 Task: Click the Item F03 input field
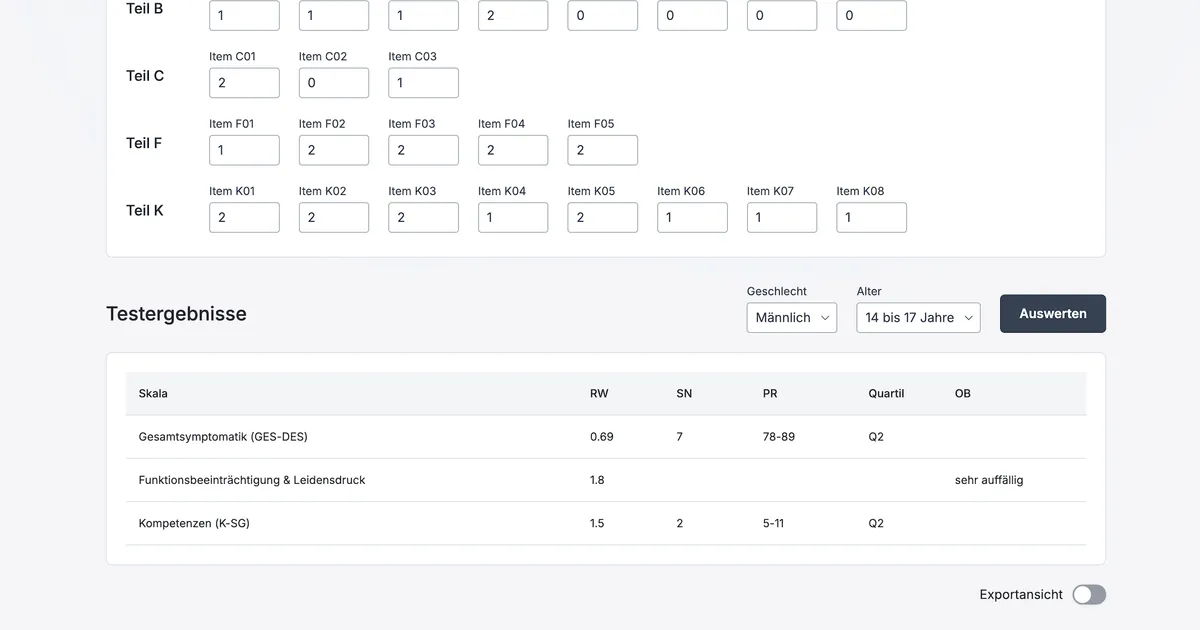[x=423, y=150]
